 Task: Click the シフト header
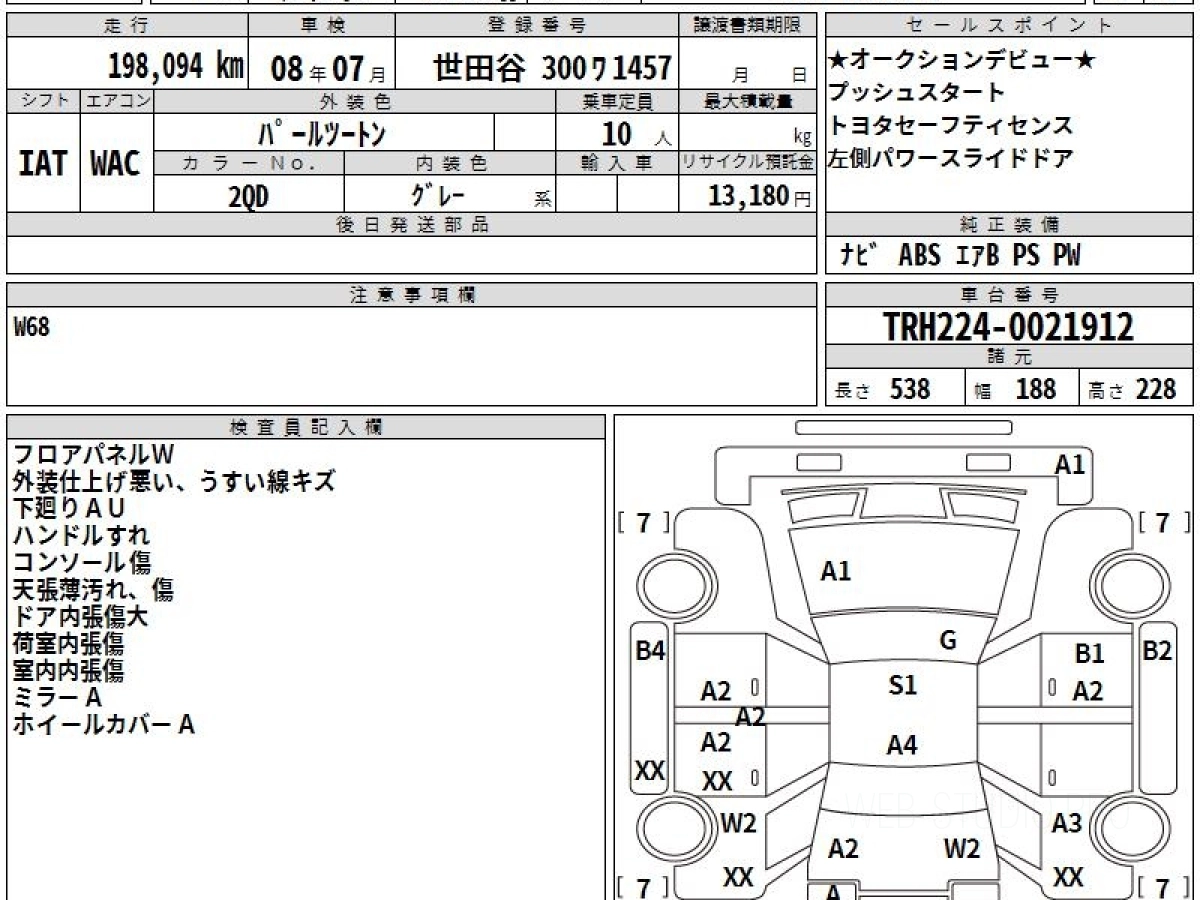point(43,101)
